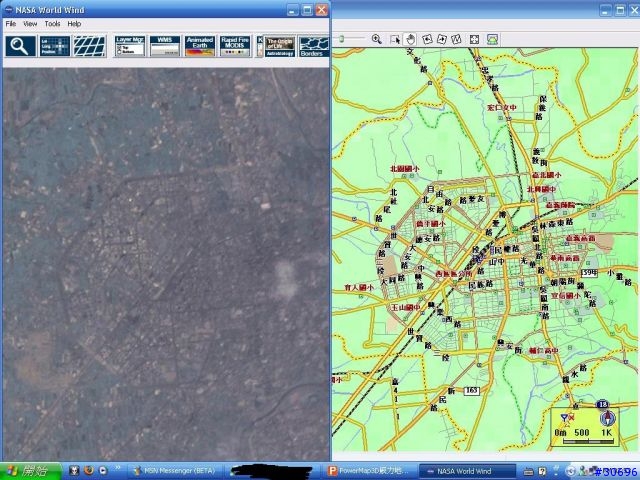Click the route 18 shield on map

click(602, 404)
